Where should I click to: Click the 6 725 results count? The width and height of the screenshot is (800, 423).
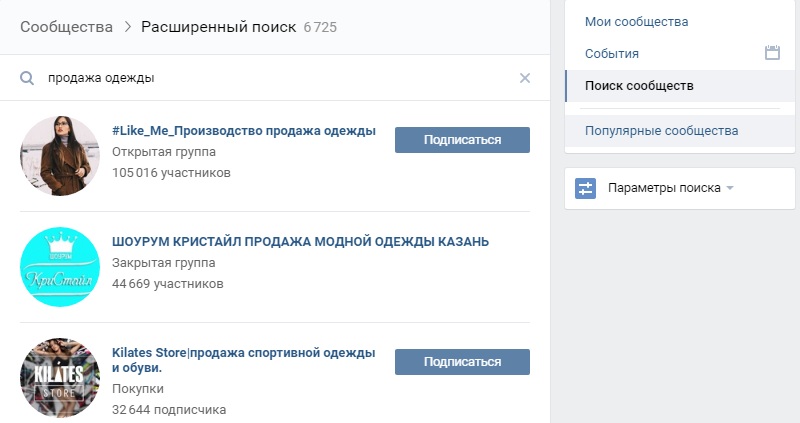(320, 28)
